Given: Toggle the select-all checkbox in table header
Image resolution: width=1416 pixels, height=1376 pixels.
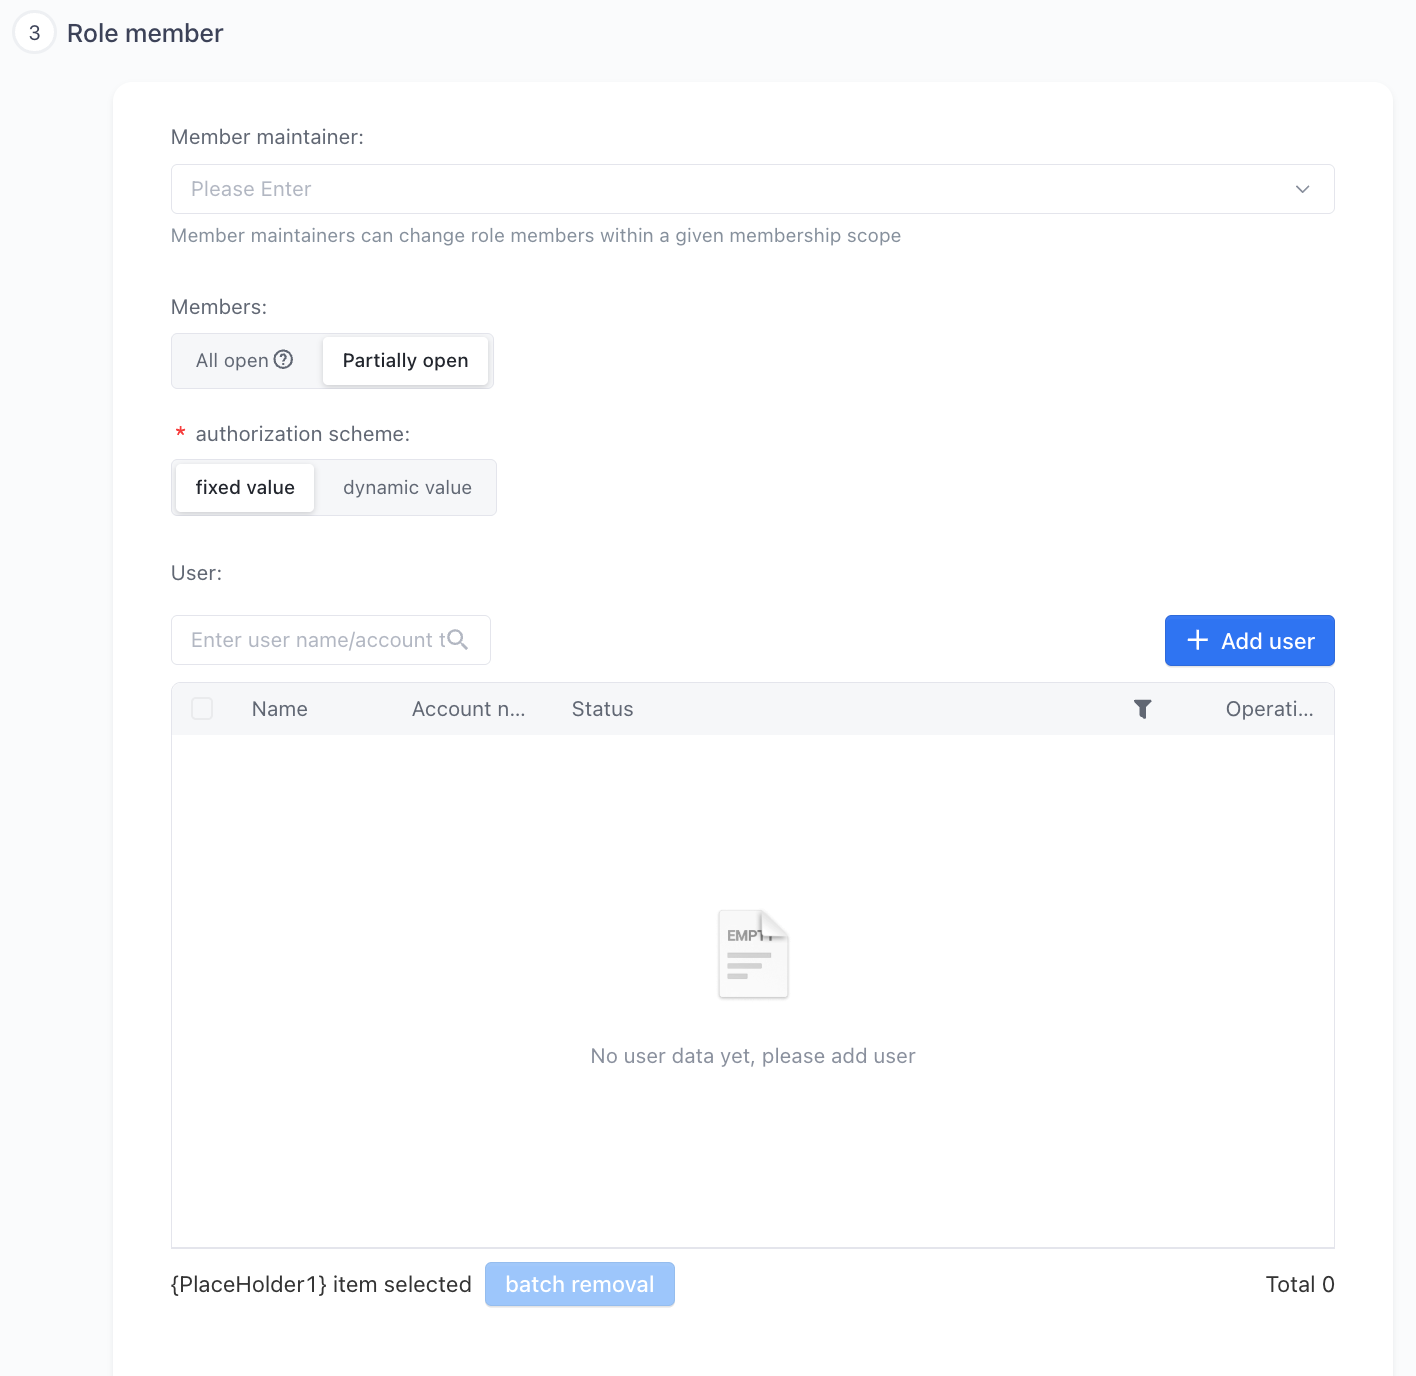Looking at the screenshot, I should 202,709.
